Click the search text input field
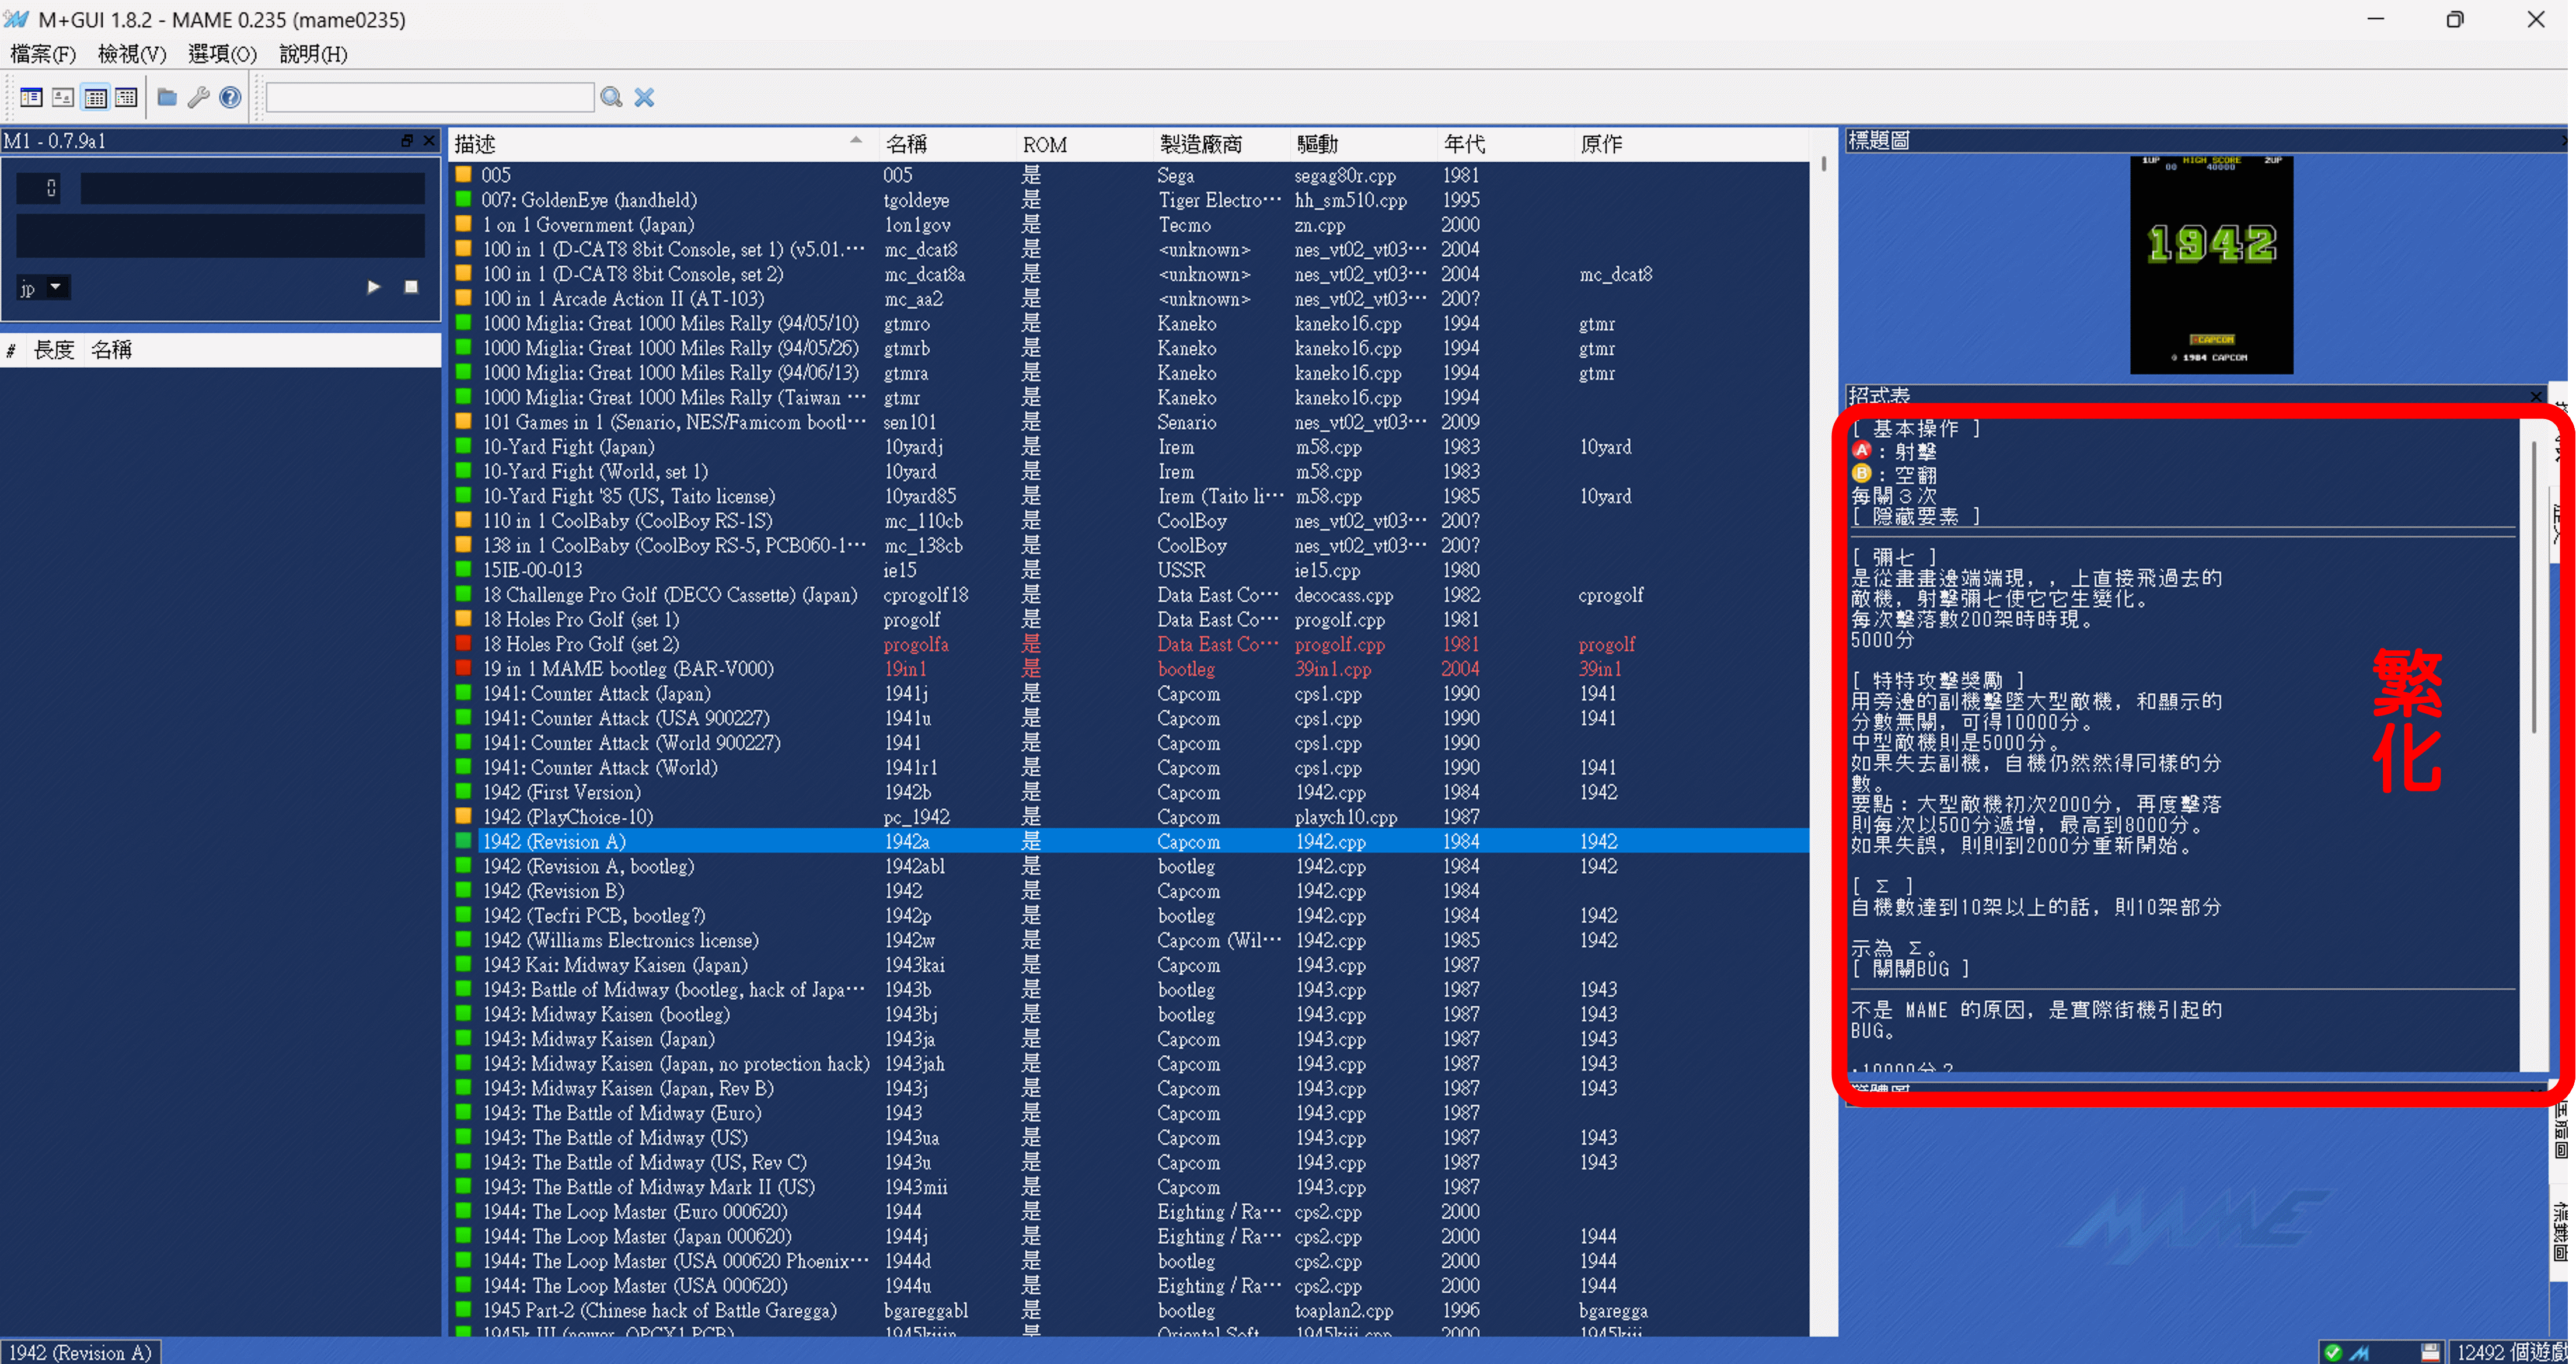 click(430, 97)
